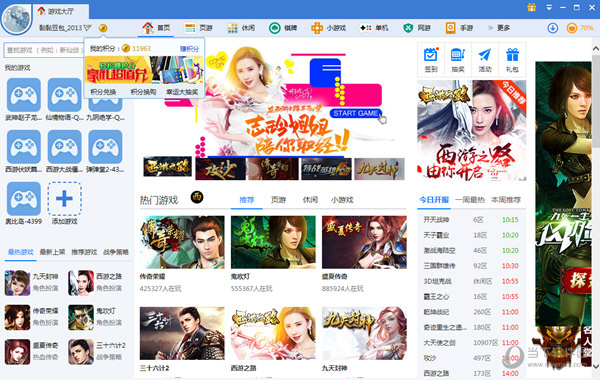This screenshot has height=380, width=600.
Task: Click the gold points coin icon
Action: pos(103,28)
